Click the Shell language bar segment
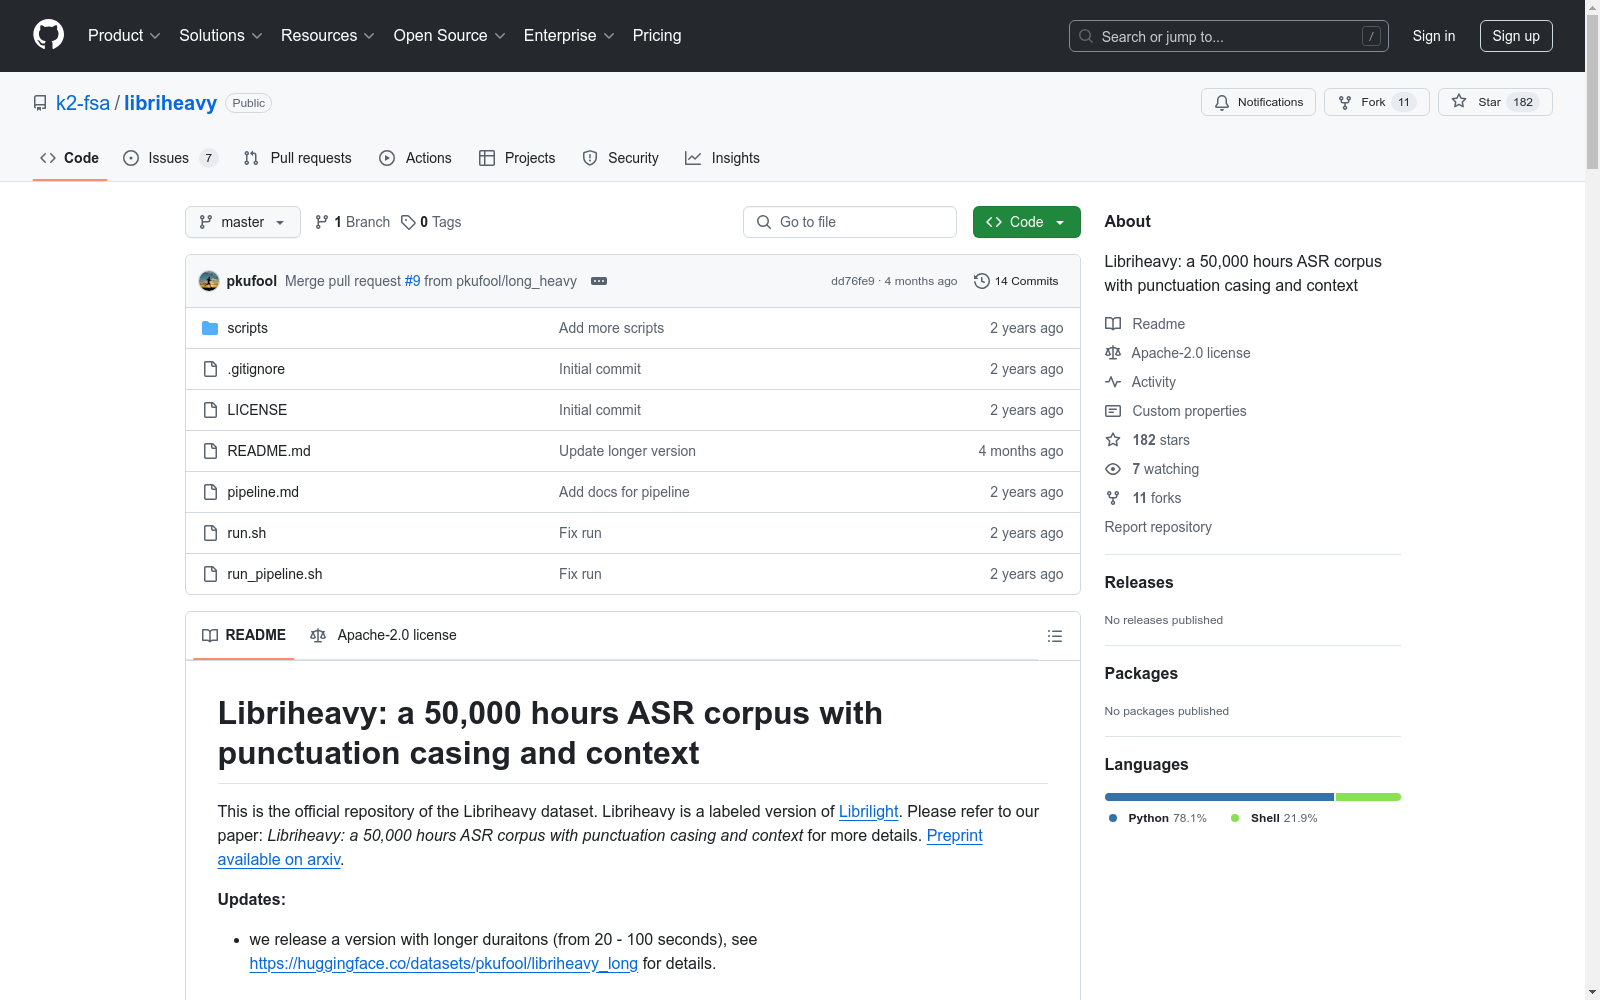This screenshot has height=1000, width=1600. coord(1368,797)
